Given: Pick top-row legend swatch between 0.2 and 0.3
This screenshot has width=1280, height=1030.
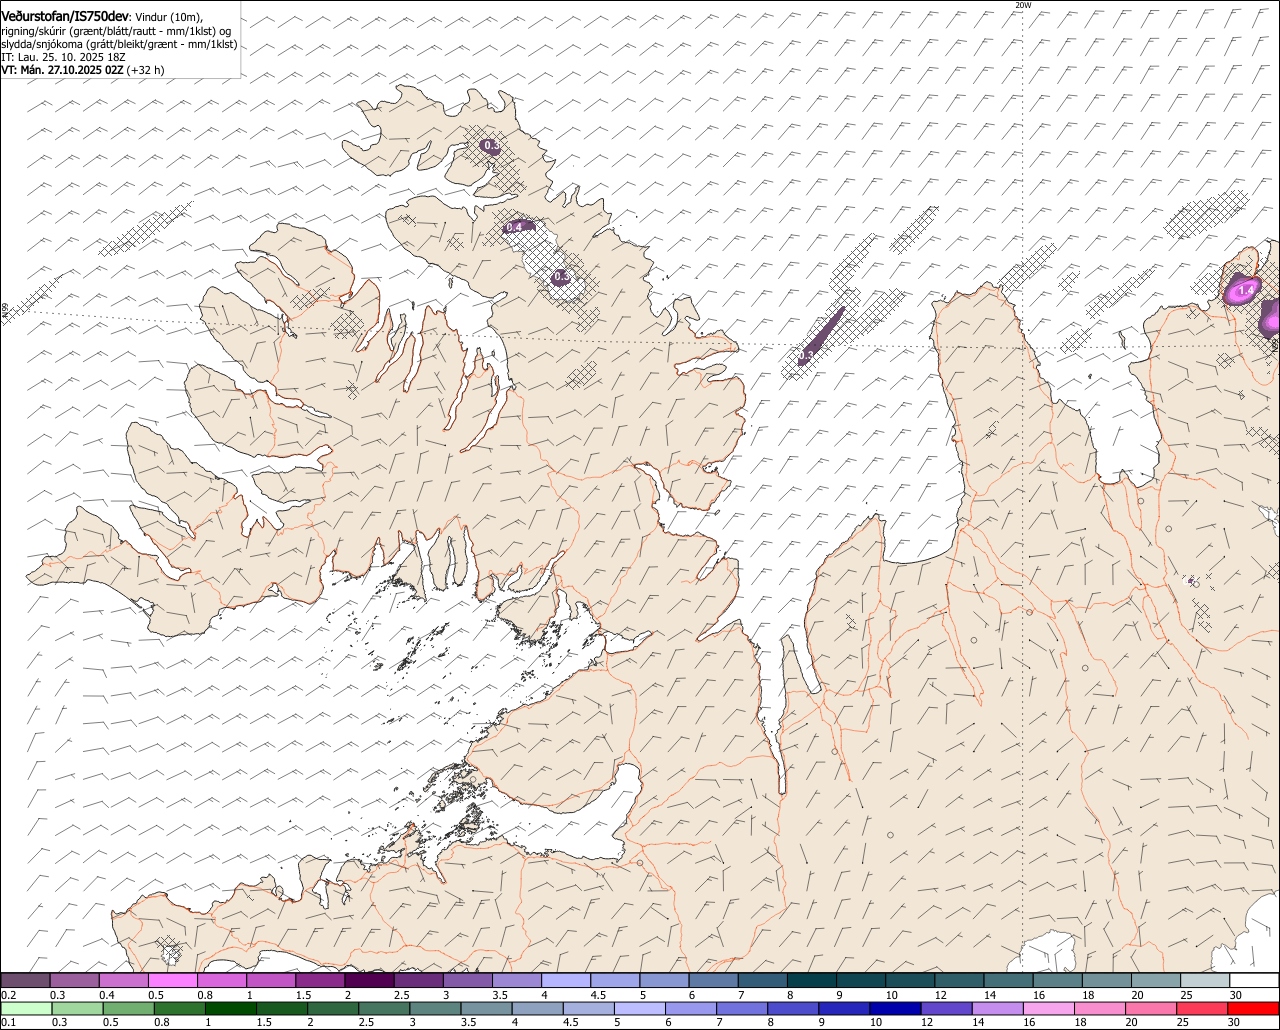Looking at the screenshot, I should click(x=25, y=980).
